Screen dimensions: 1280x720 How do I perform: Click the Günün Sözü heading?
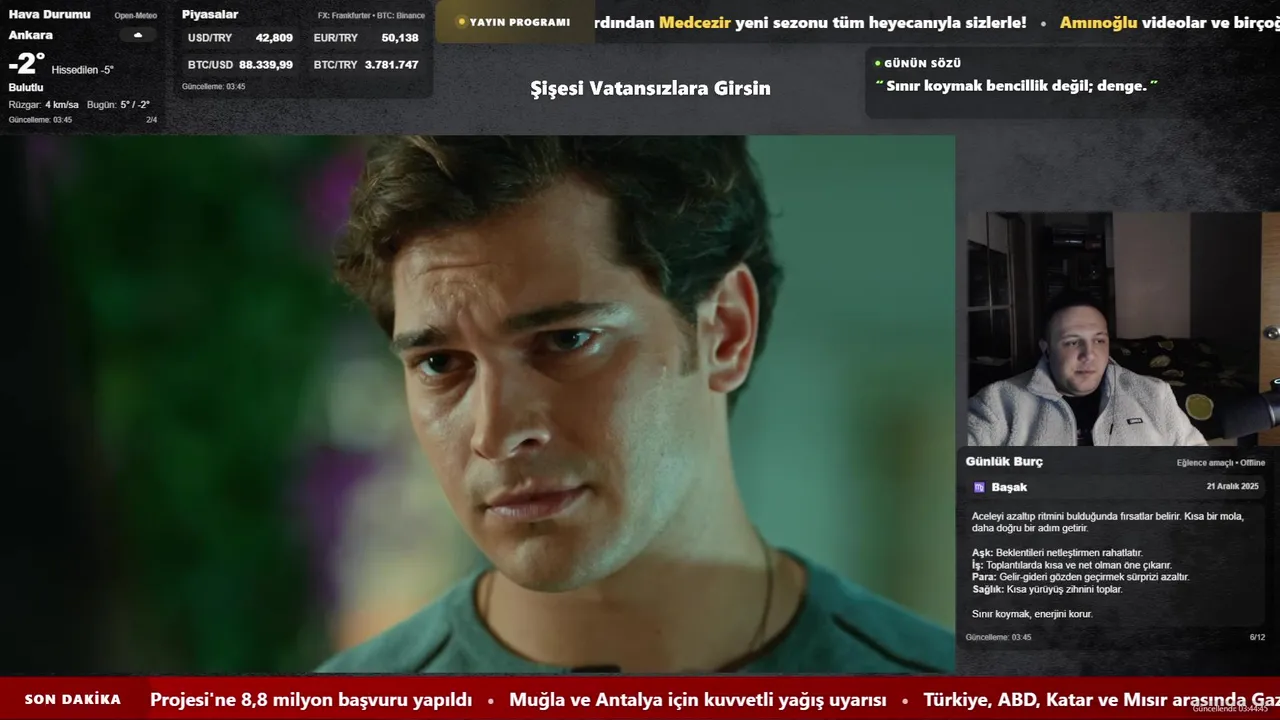922,63
